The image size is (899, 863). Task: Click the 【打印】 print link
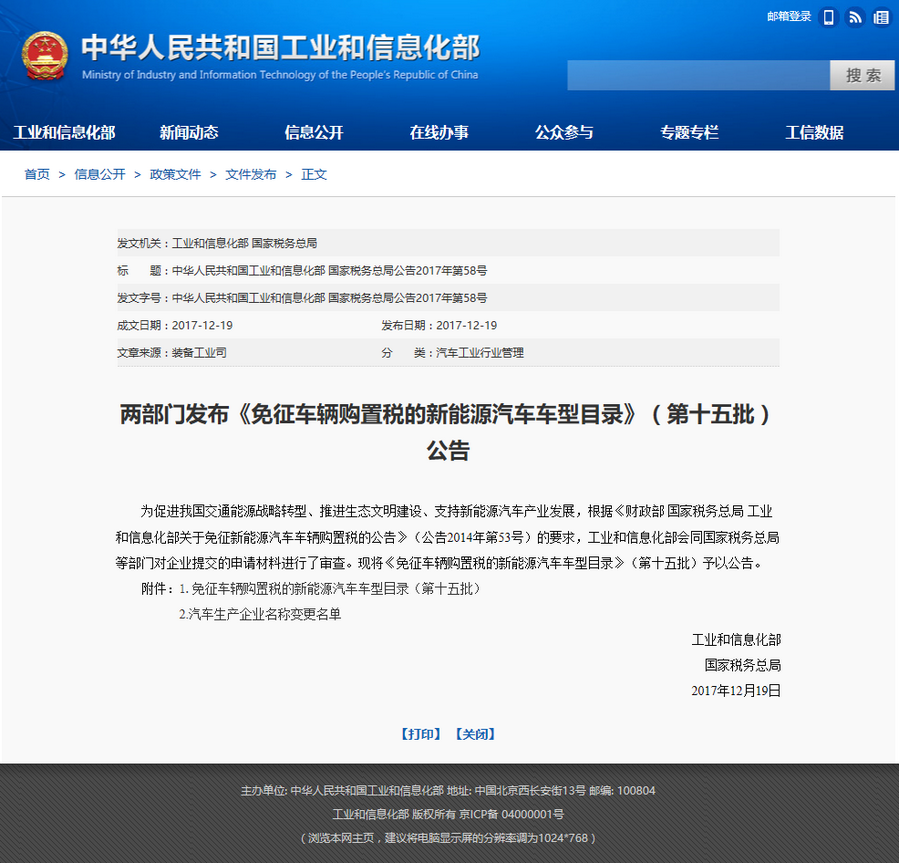[x=421, y=734]
